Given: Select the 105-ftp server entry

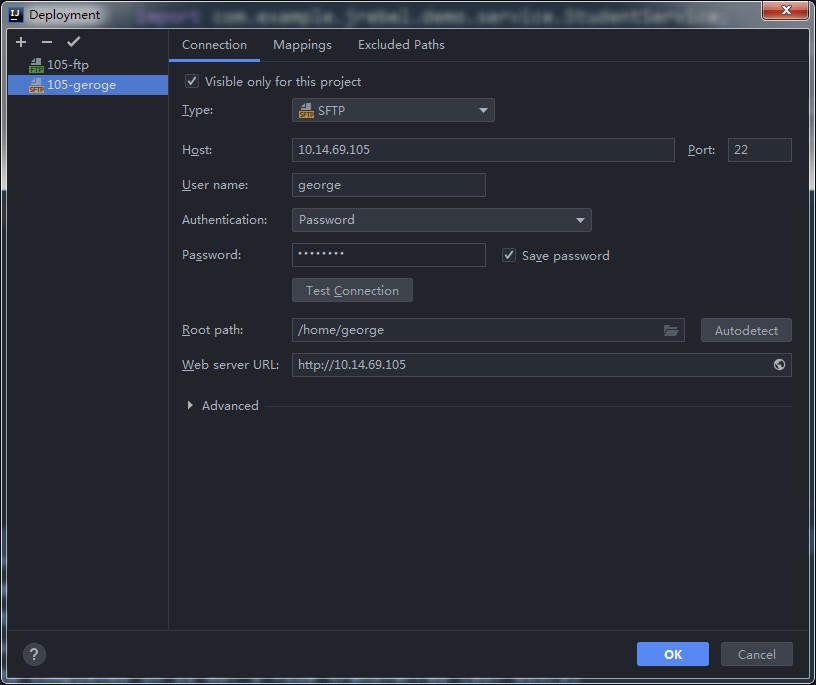Looking at the screenshot, I should (x=67, y=65).
